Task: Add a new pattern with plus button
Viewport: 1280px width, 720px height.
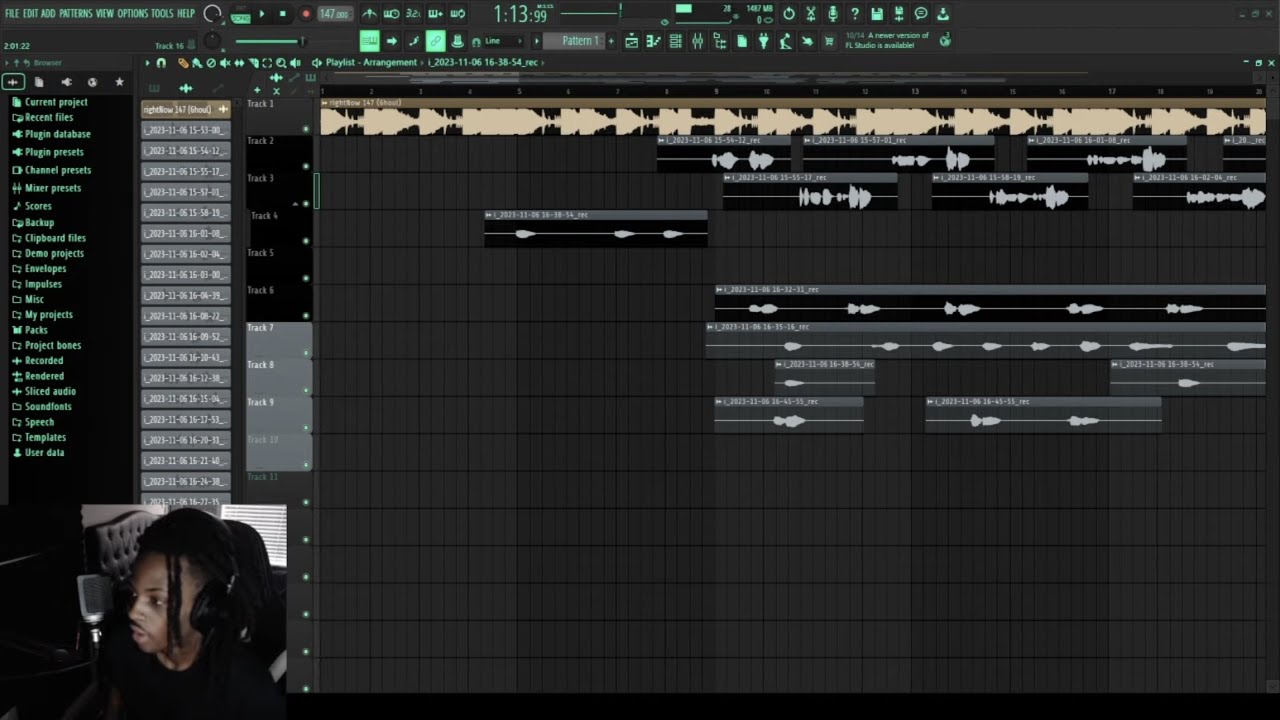Action: 612,41
